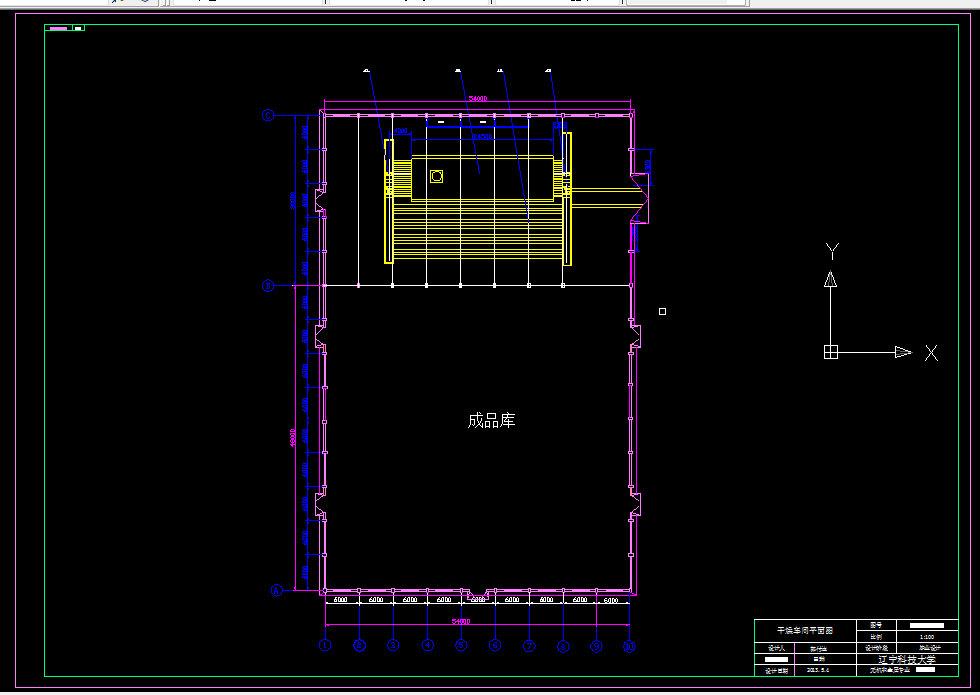980x695 pixels.
Task: Click grid axis bubble 9
Action: [597, 647]
